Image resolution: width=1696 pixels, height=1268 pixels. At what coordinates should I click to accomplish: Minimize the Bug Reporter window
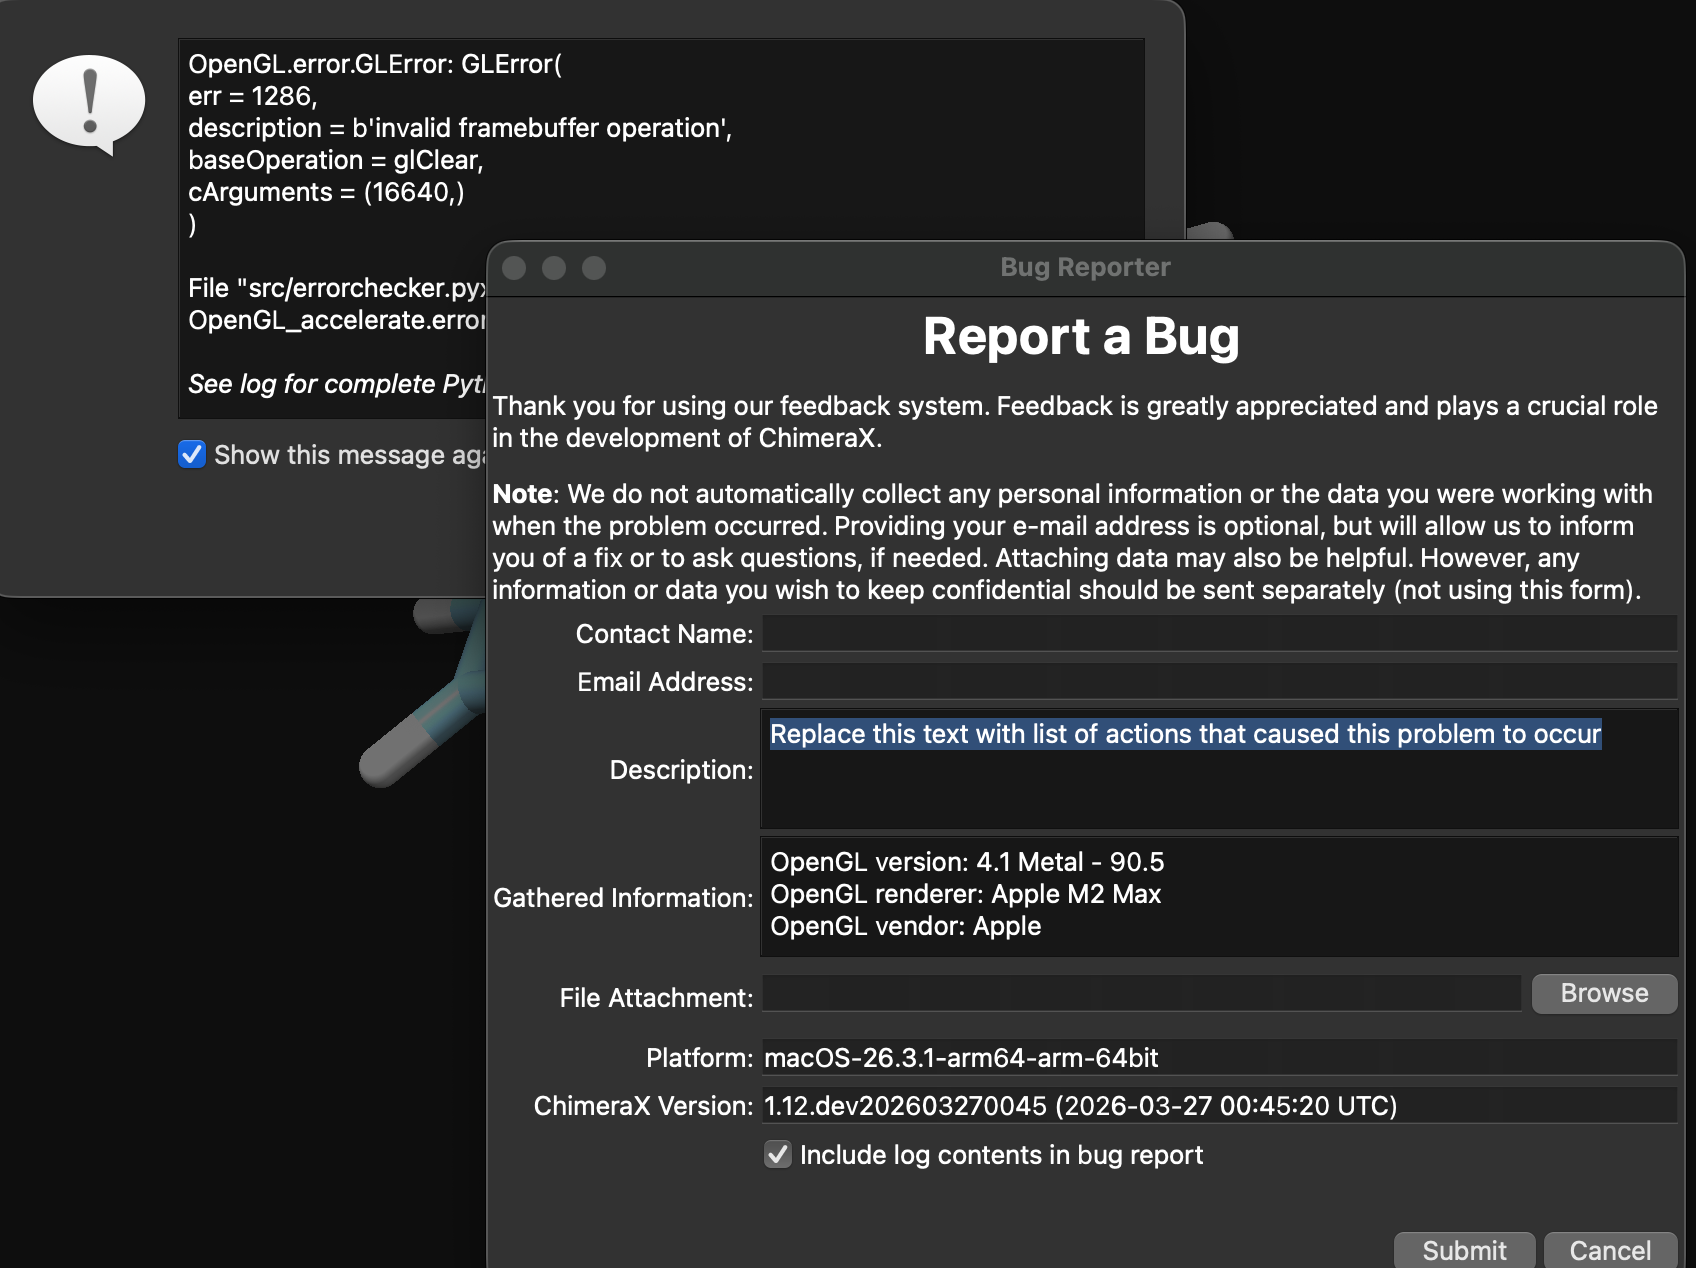[554, 268]
